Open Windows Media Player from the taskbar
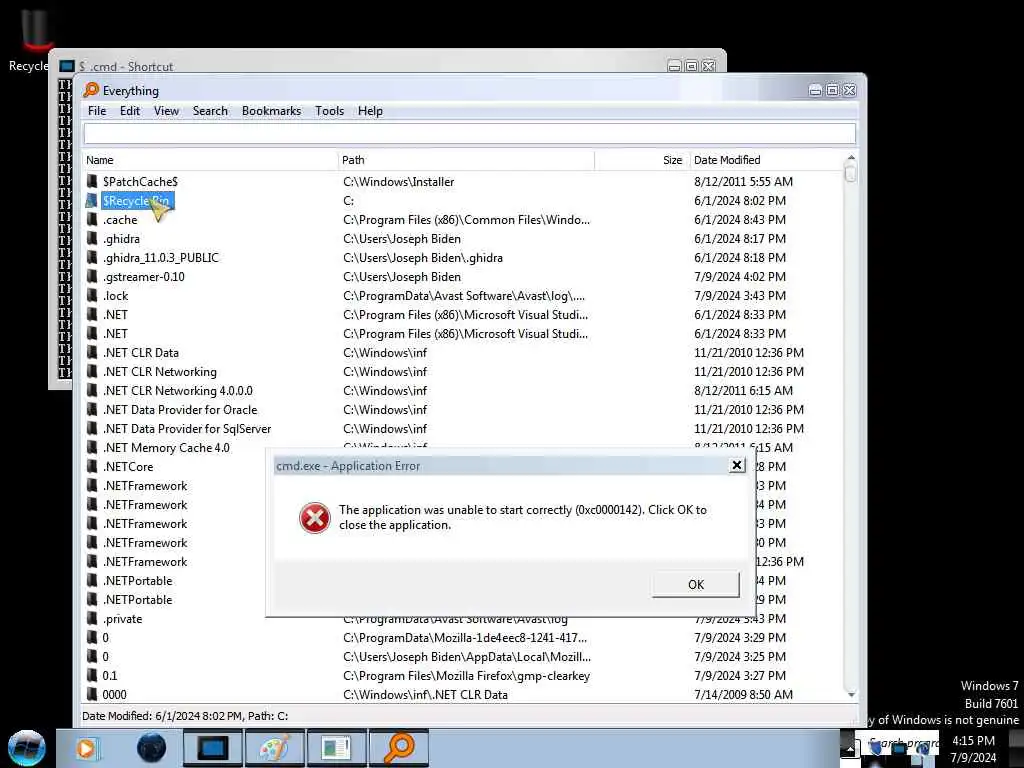Viewport: 1024px width, 768px height. pyautogui.click(x=86, y=748)
